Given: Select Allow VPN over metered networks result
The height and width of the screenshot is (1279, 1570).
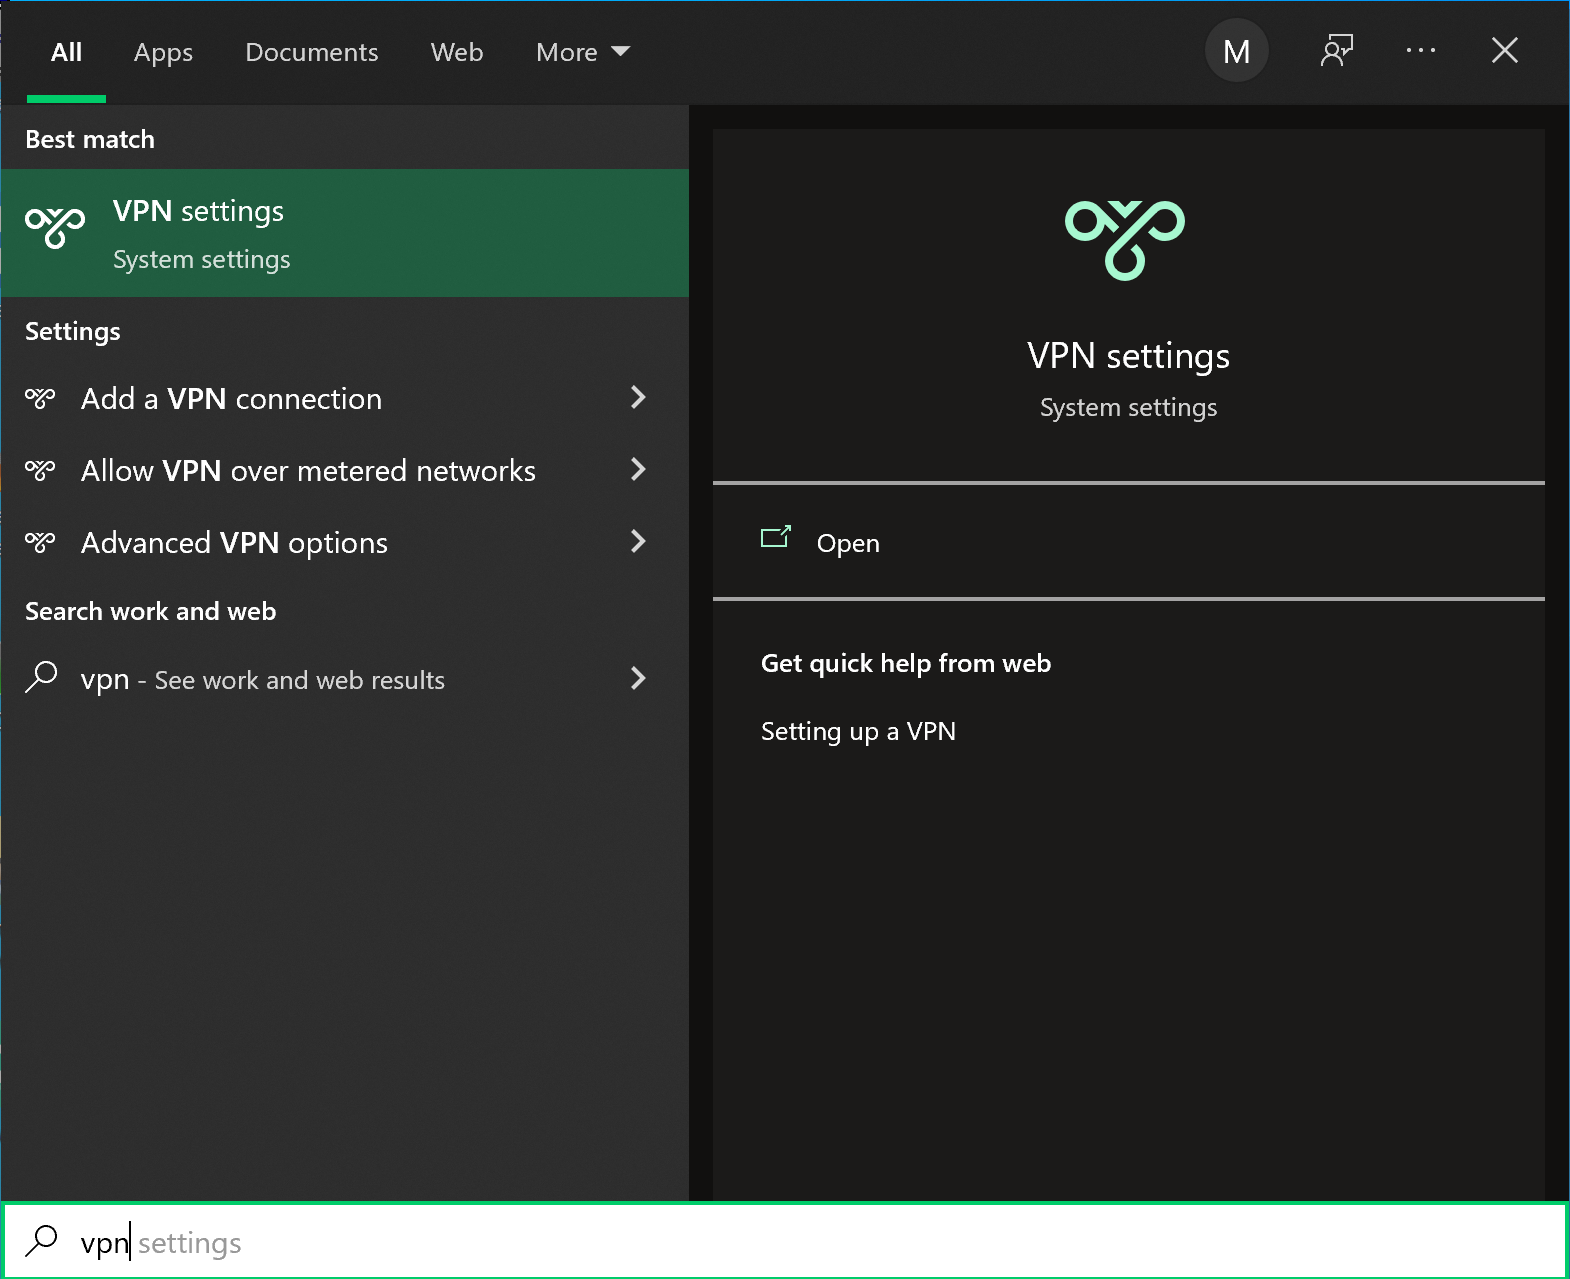Looking at the screenshot, I should [345, 471].
